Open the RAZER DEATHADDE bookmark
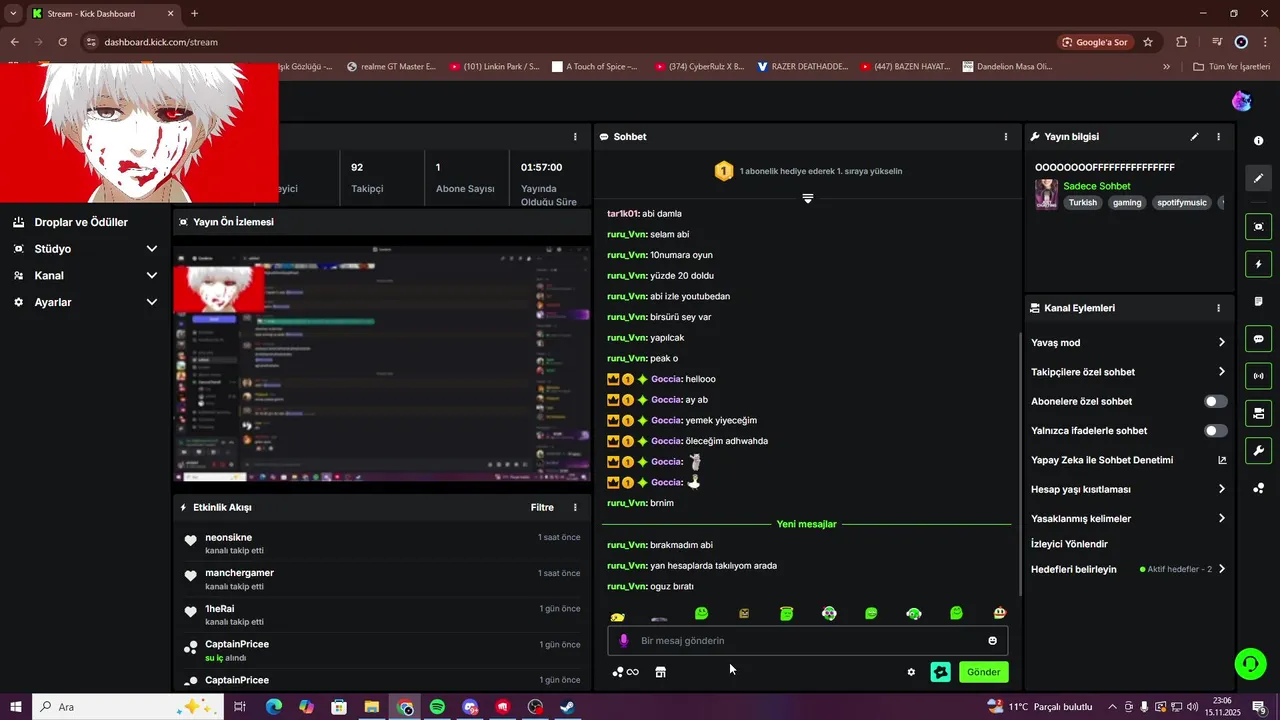 (x=802, y=67)
